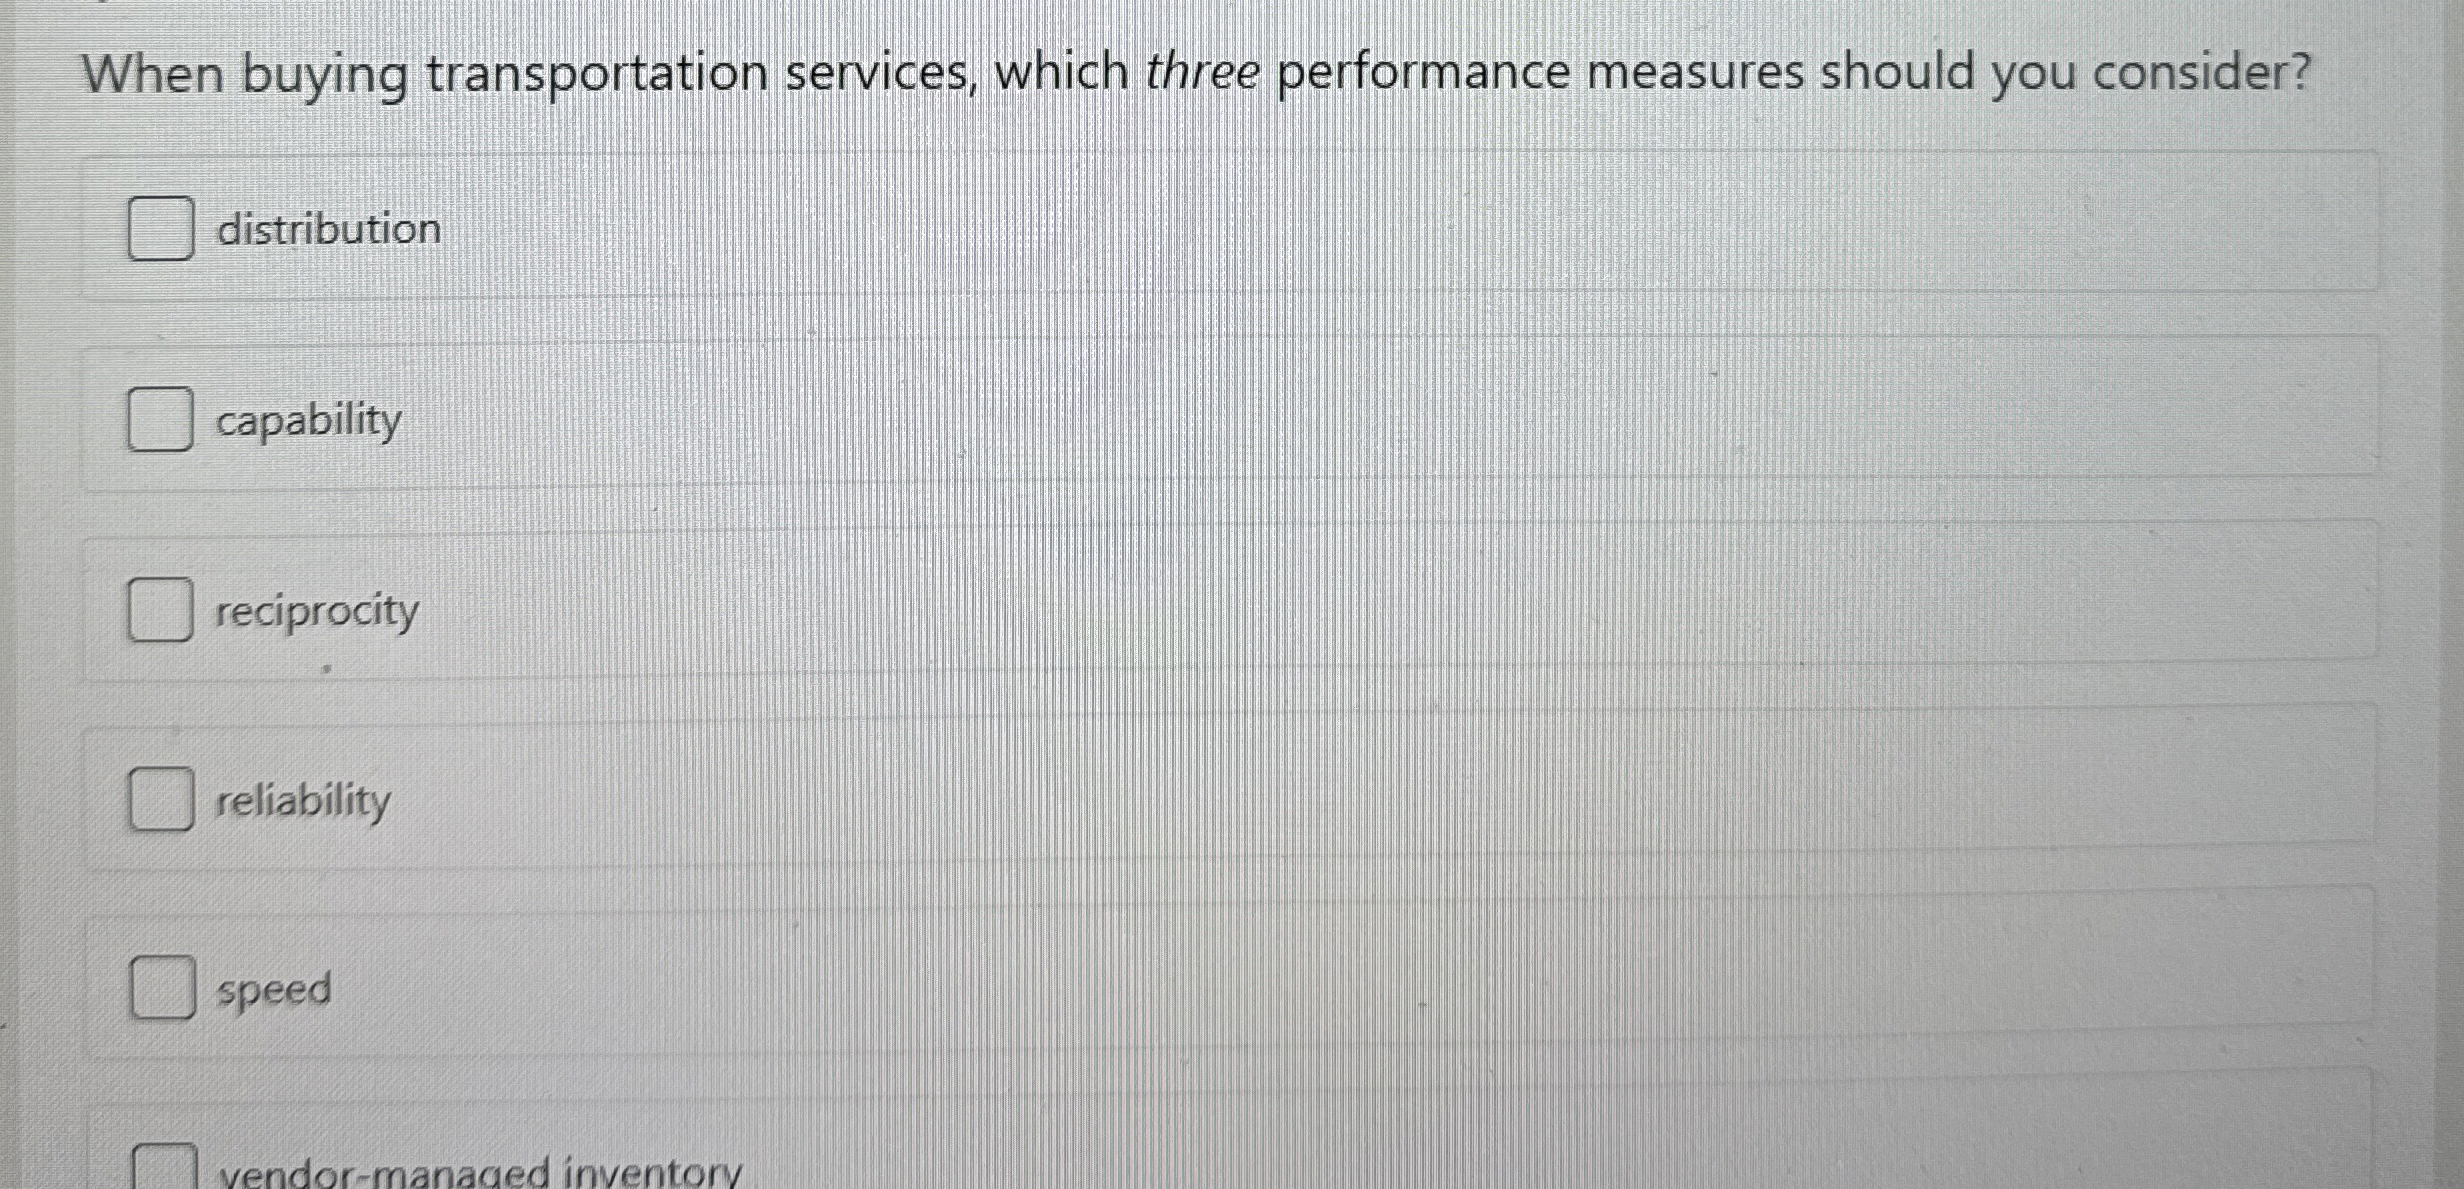The width and height of the screenshot is (2464, 1189).
Task: Click the reciprocity label text
Action: [x=316, y=611]
